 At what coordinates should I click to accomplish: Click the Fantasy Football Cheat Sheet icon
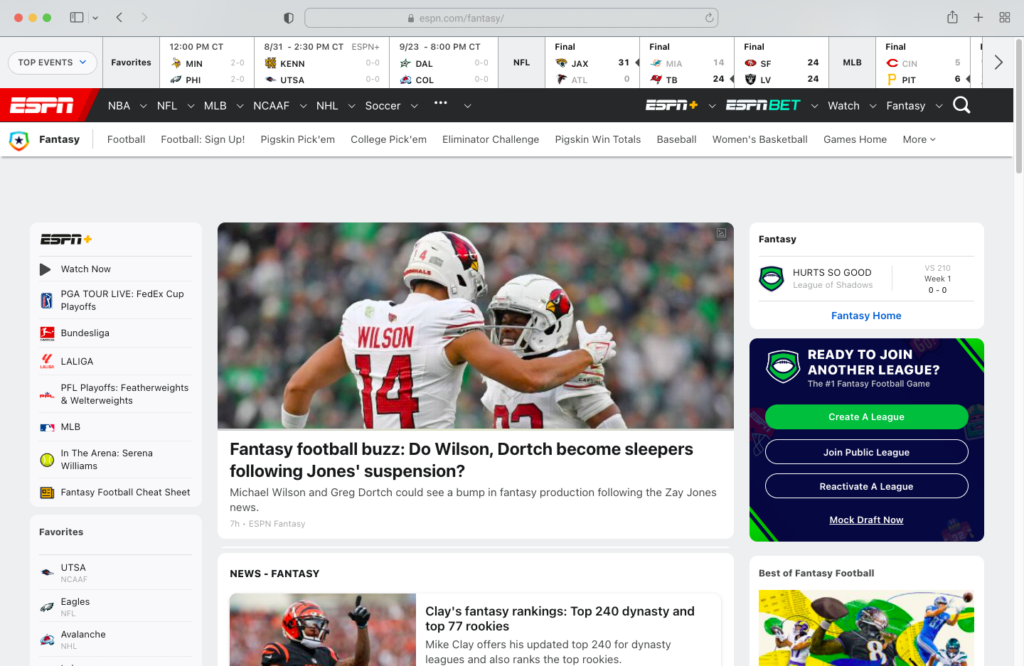tap(47, 492)
